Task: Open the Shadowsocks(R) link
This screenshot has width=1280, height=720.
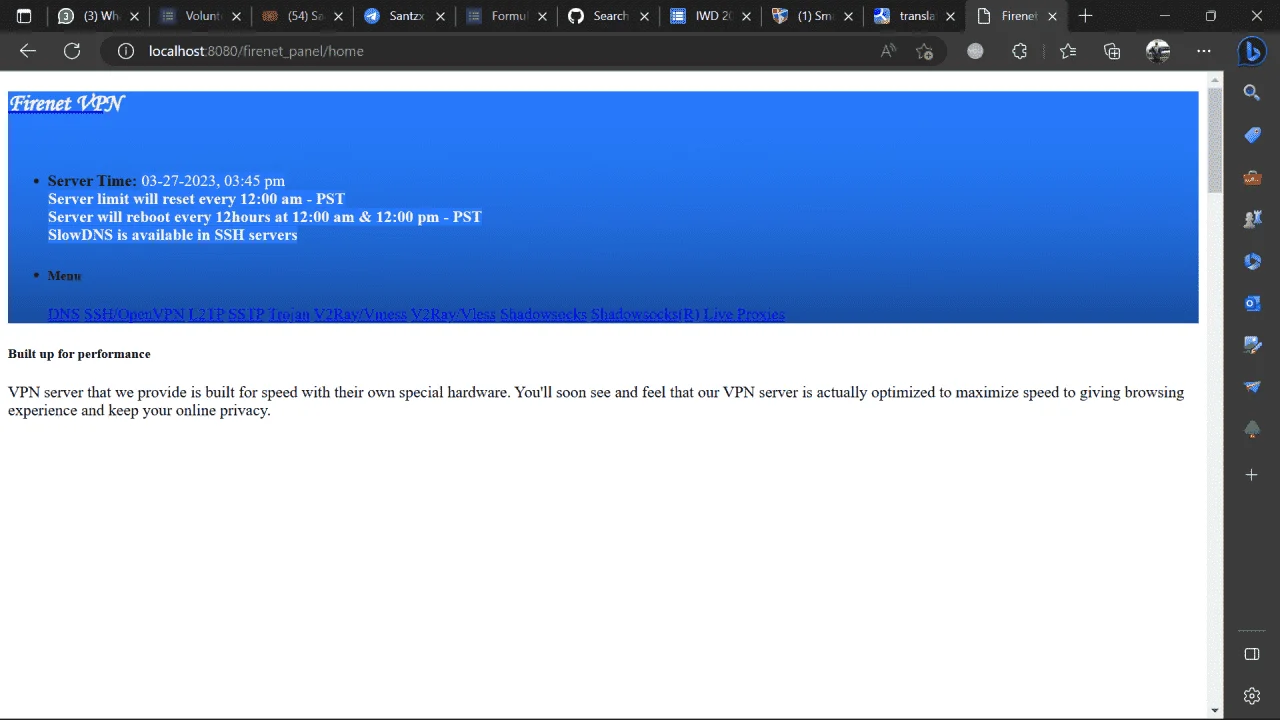Action: (645, 314)
